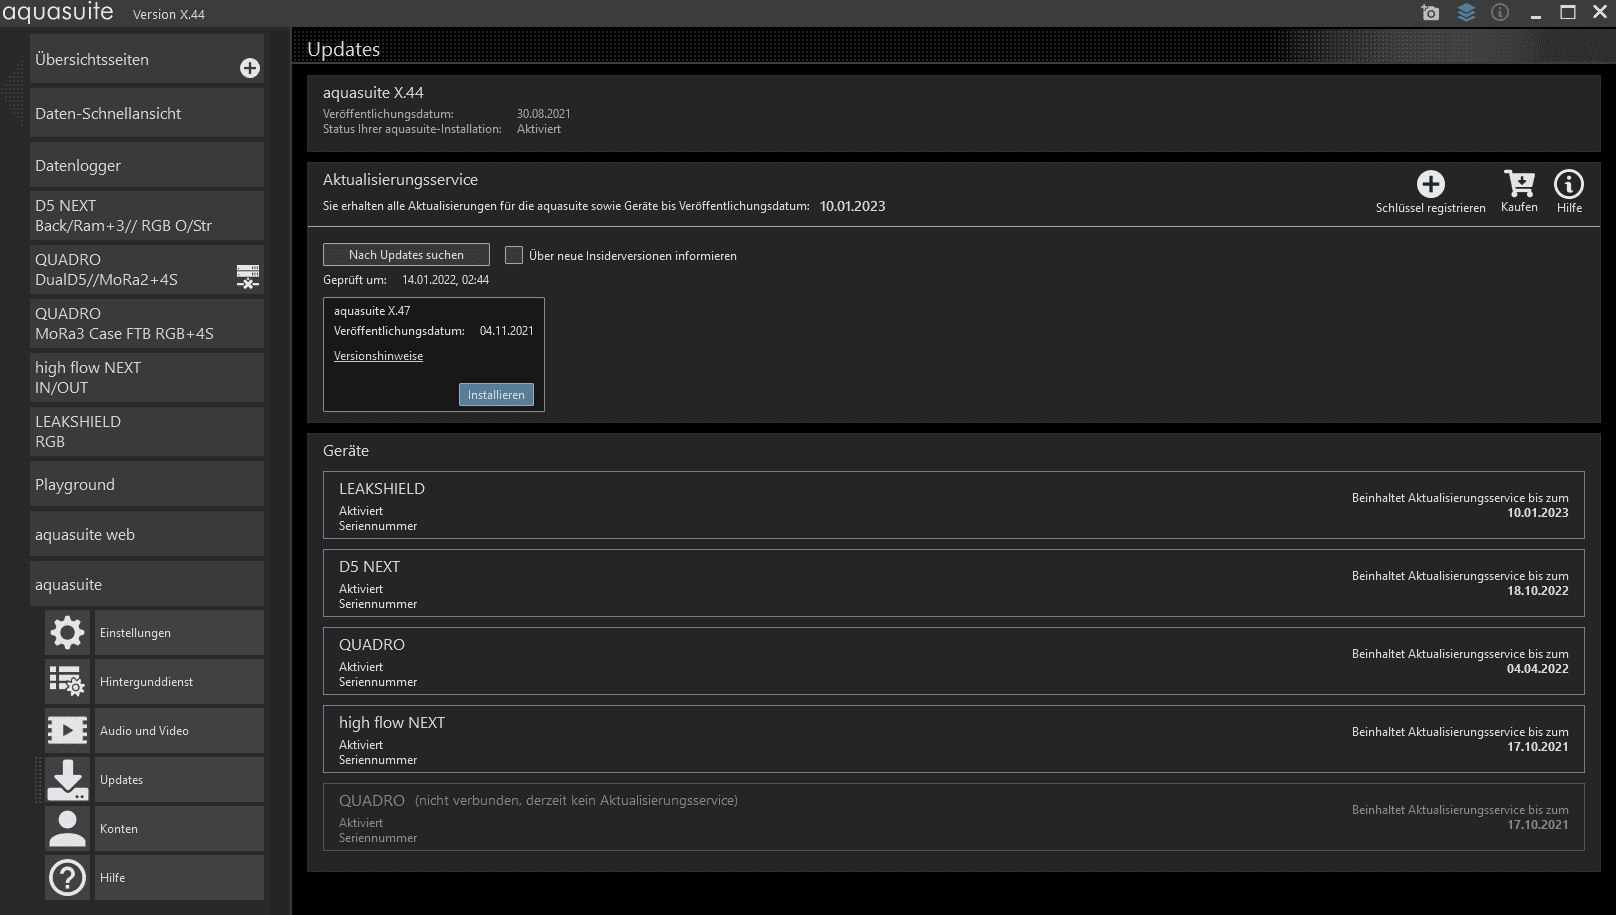The height and width of the screenshot is (915, 1616).
Task: Click the Schlüssel registrieren plus icon
Action: tap(1431, 184)
